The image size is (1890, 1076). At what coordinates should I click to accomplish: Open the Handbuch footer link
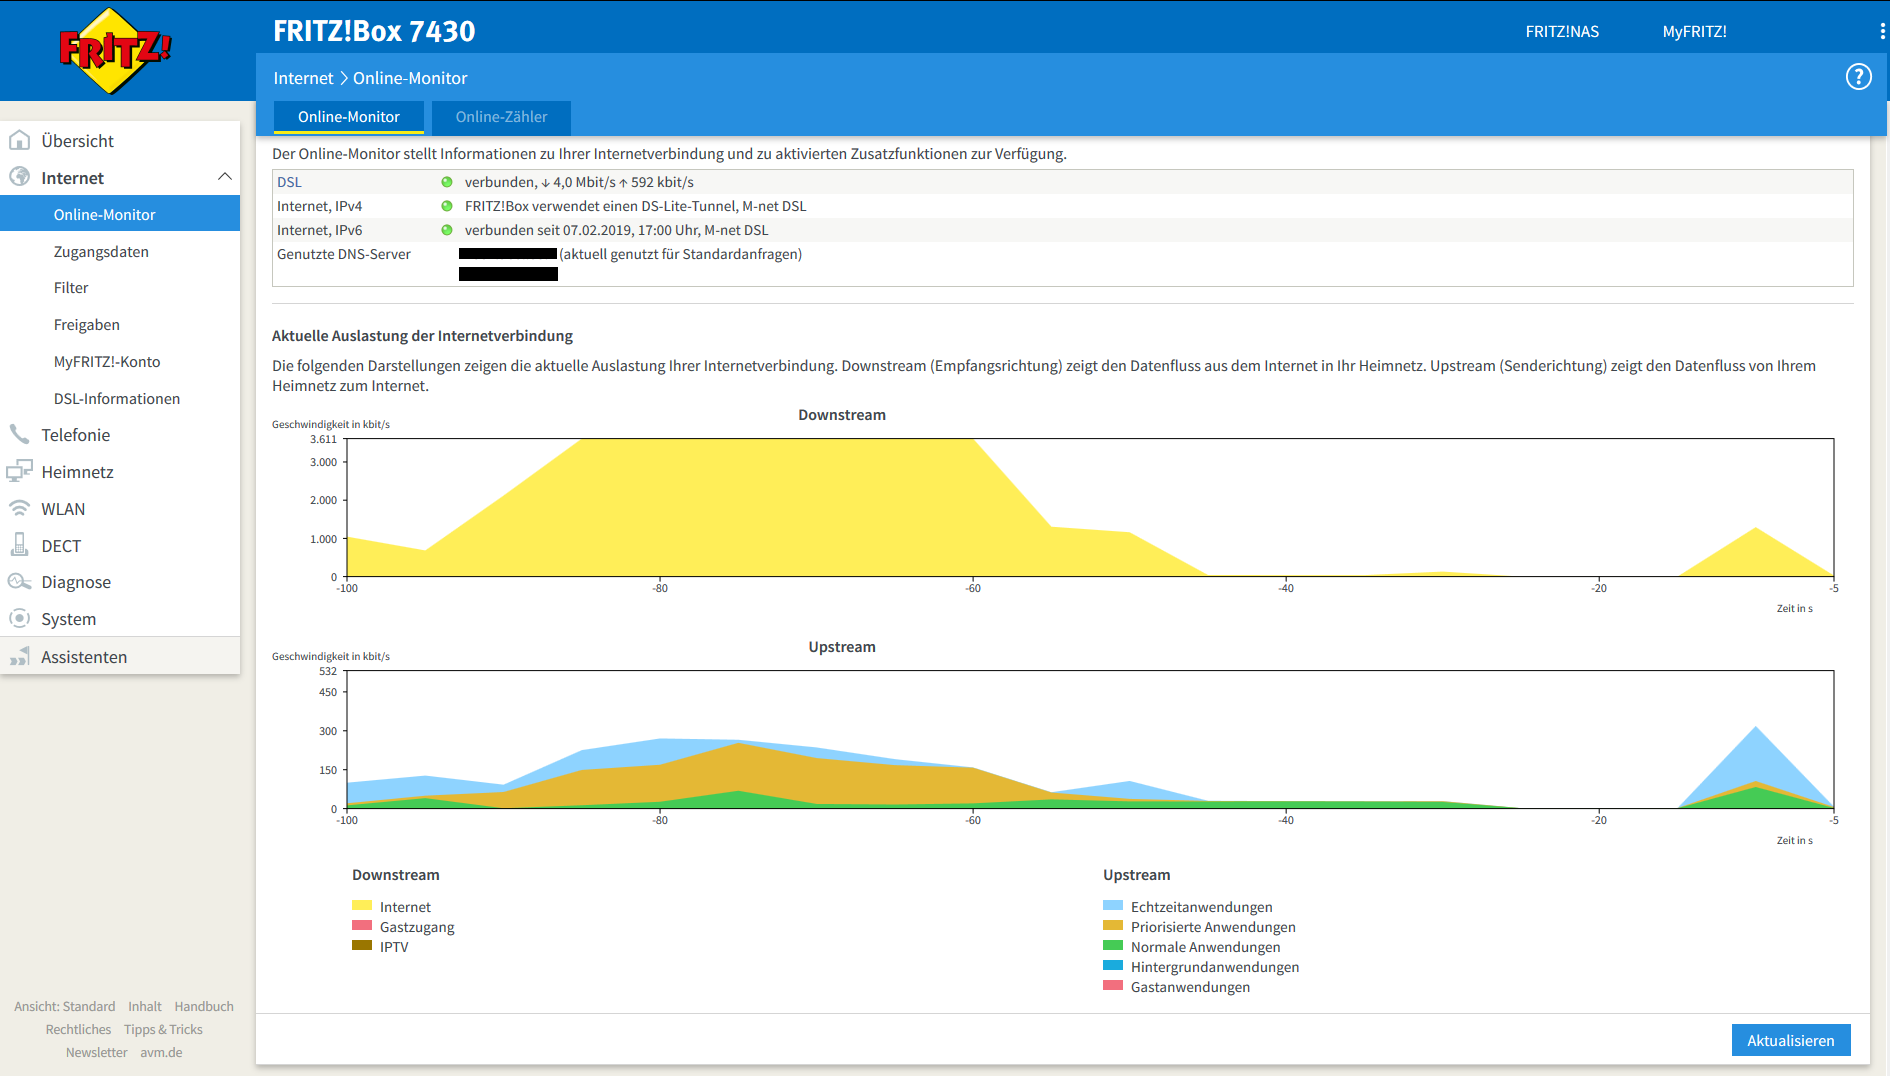pyautogui.click(x=204, y=1006)
